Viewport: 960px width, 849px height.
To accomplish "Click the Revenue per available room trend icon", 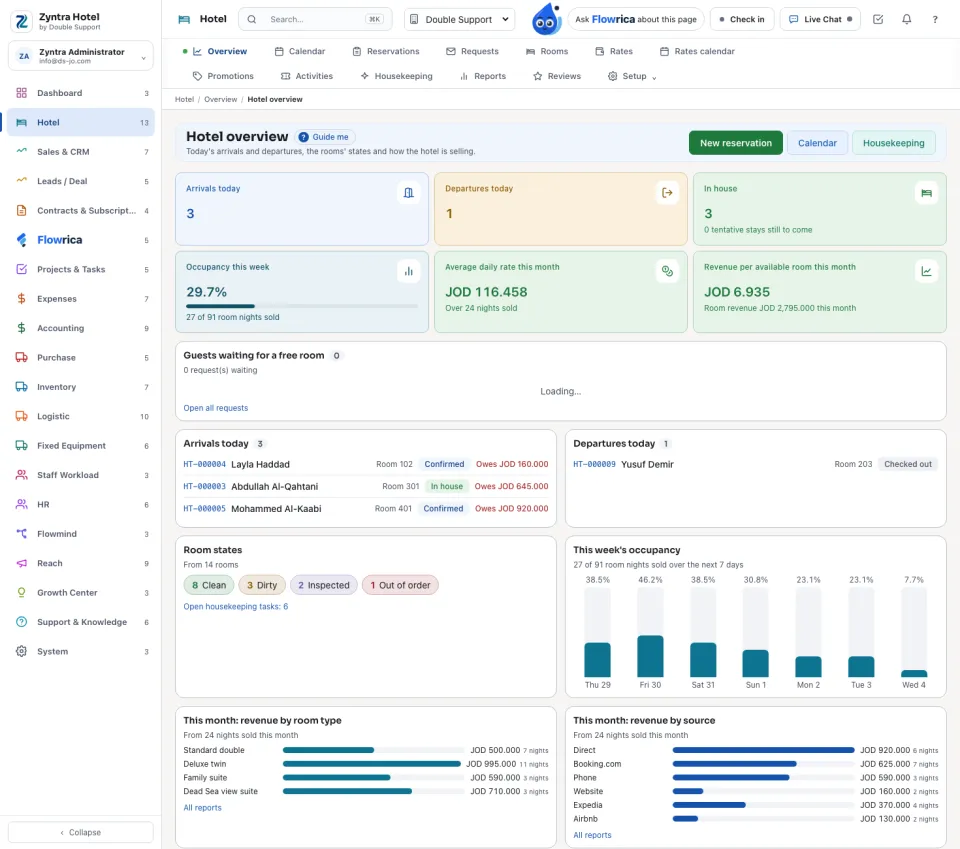I will click(x=926, y=271).
